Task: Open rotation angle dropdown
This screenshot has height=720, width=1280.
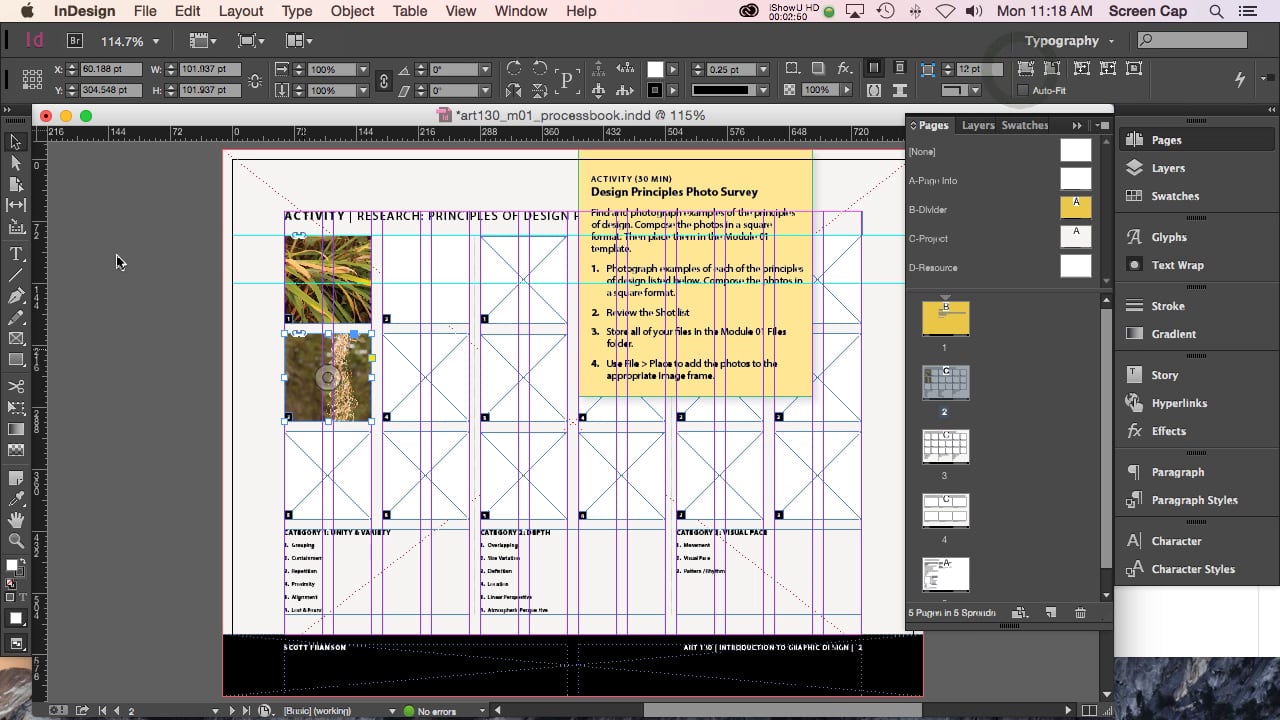Action: tap(485, 70)
